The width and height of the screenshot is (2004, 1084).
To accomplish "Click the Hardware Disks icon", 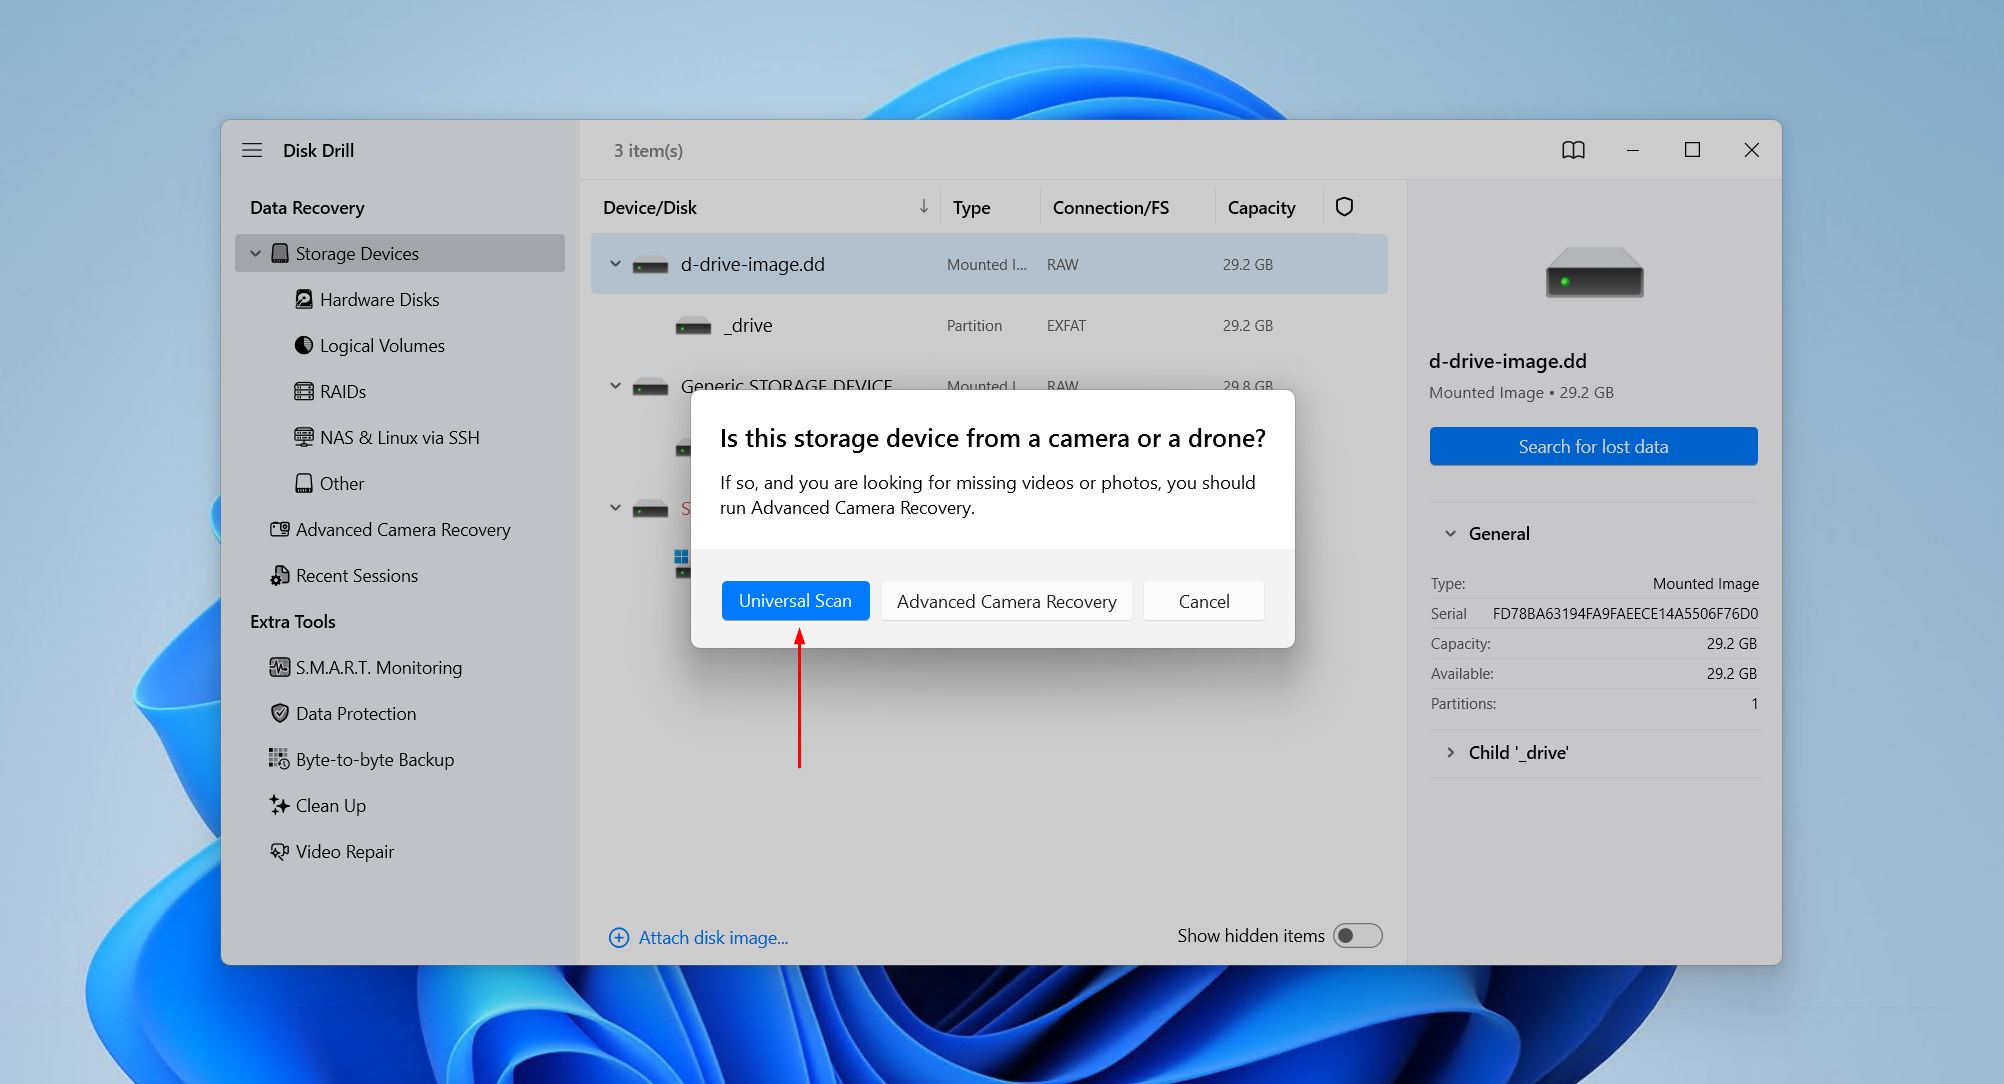I will point(304,299).
